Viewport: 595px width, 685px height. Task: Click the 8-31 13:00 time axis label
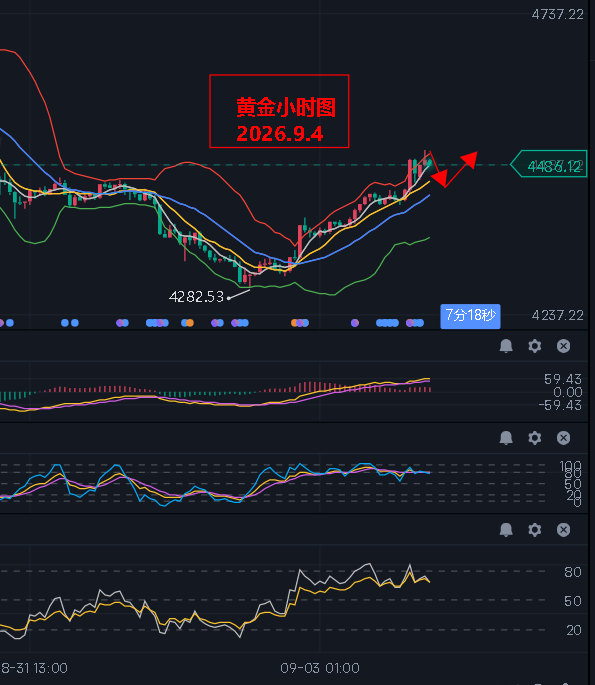(35, 668)
